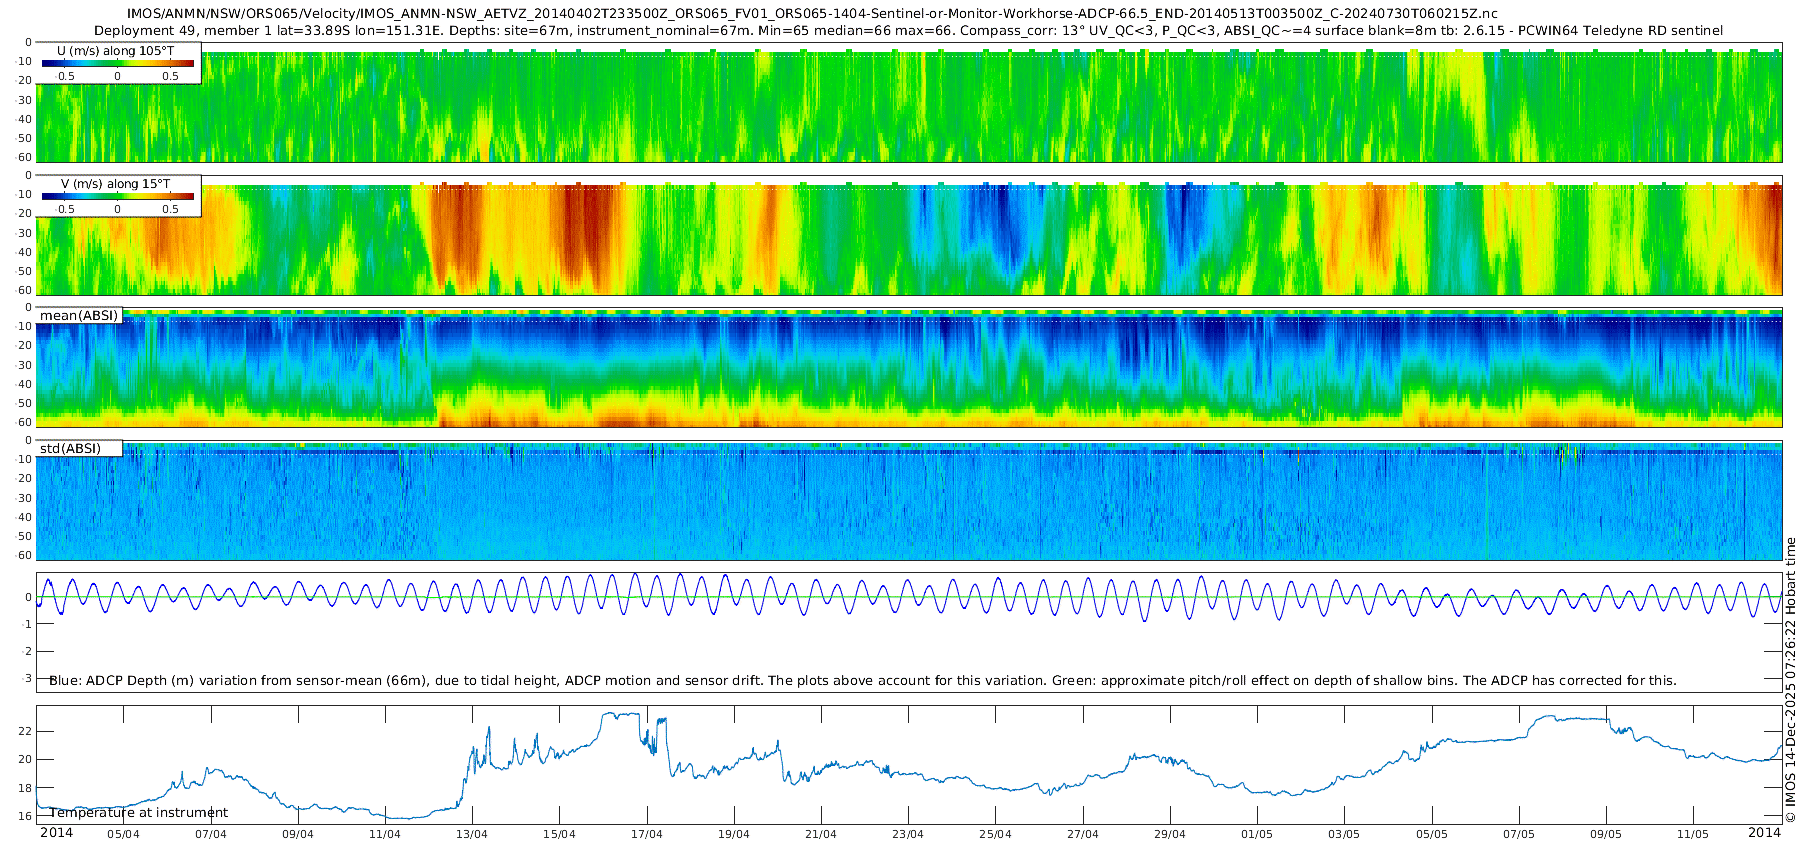1800x850 pixels.
Task: Click the -0.5 tick on V colorbar
Action: click(65, 209)
